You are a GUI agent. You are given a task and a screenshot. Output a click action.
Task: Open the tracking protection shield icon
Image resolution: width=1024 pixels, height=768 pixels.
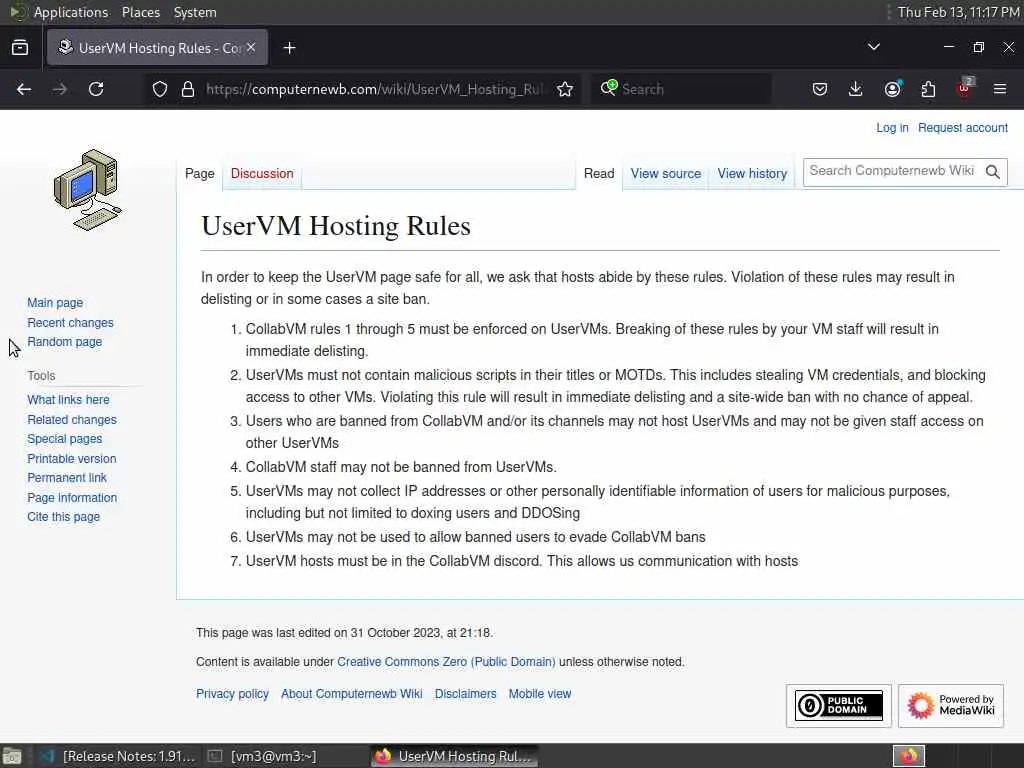[160, 89]
